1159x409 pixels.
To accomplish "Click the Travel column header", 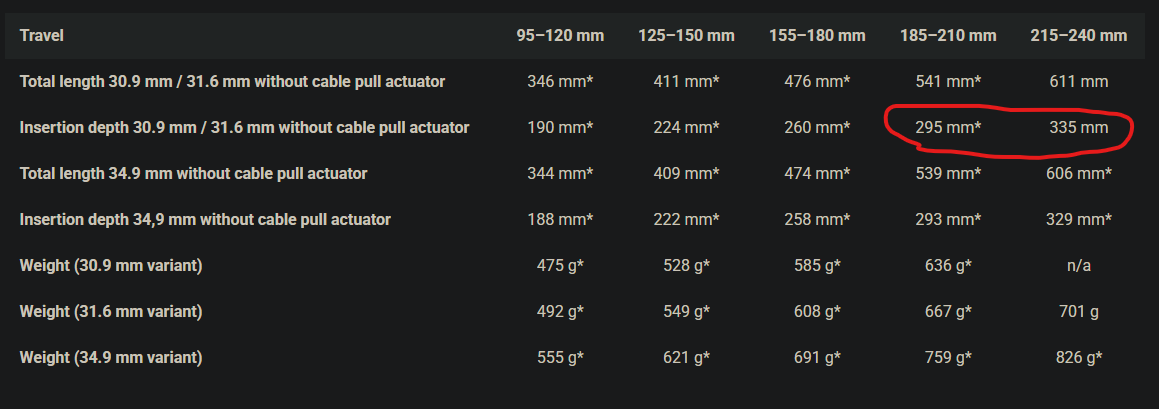I will [42, 36].
